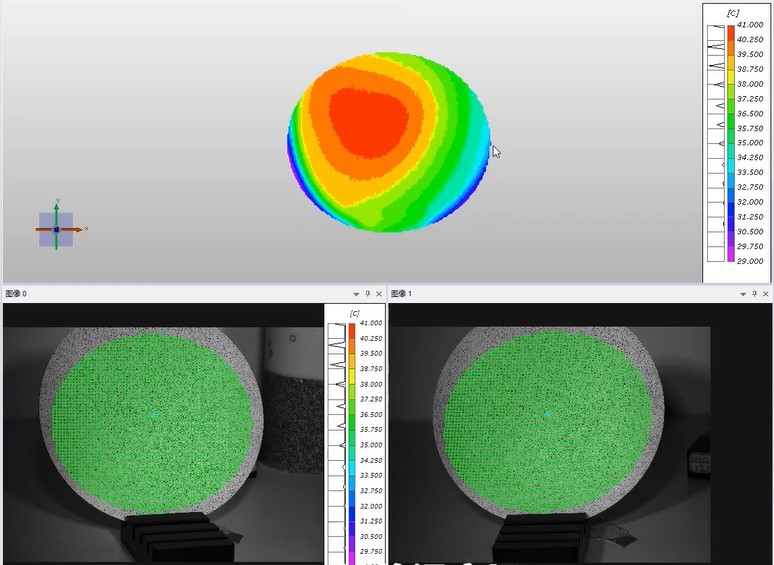Click the red hot zone on the 3D temperature map

click(x=369, y=120)
